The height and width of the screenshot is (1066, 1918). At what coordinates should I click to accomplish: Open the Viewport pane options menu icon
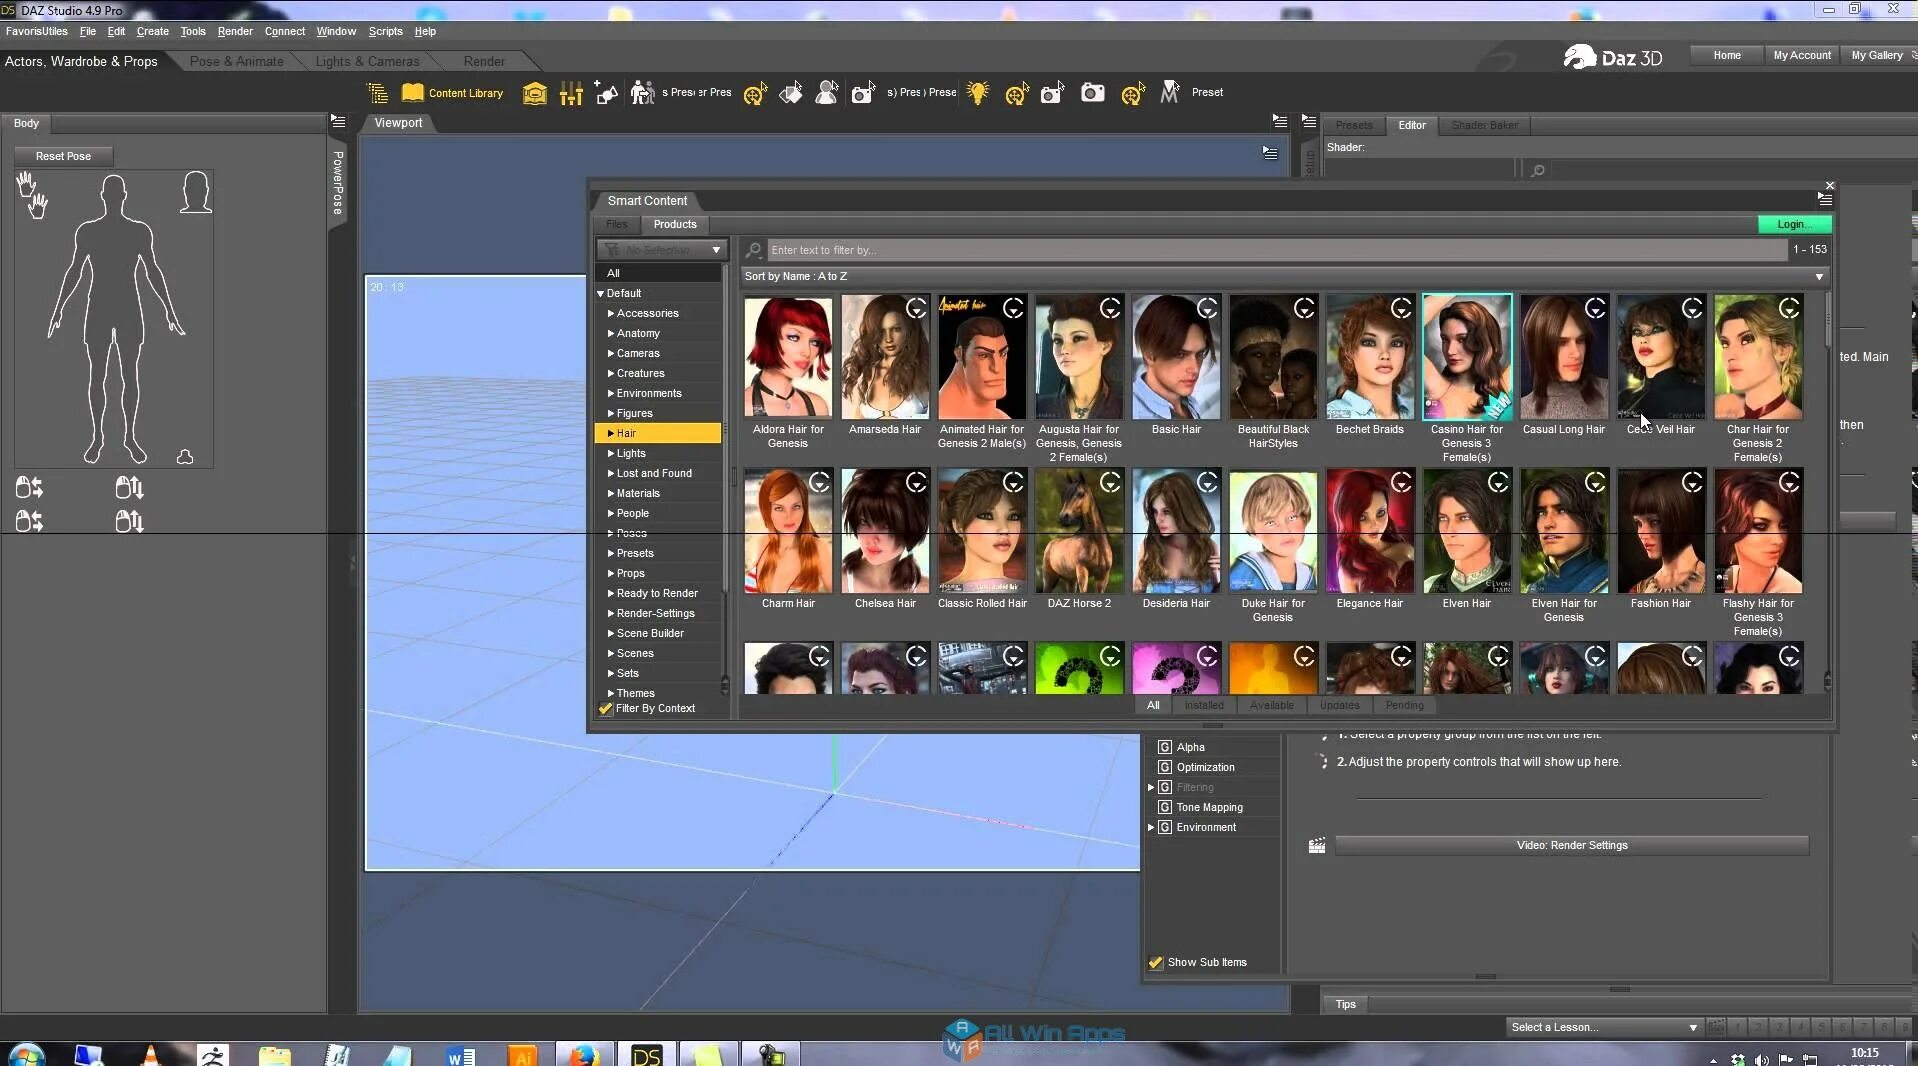1280,121
